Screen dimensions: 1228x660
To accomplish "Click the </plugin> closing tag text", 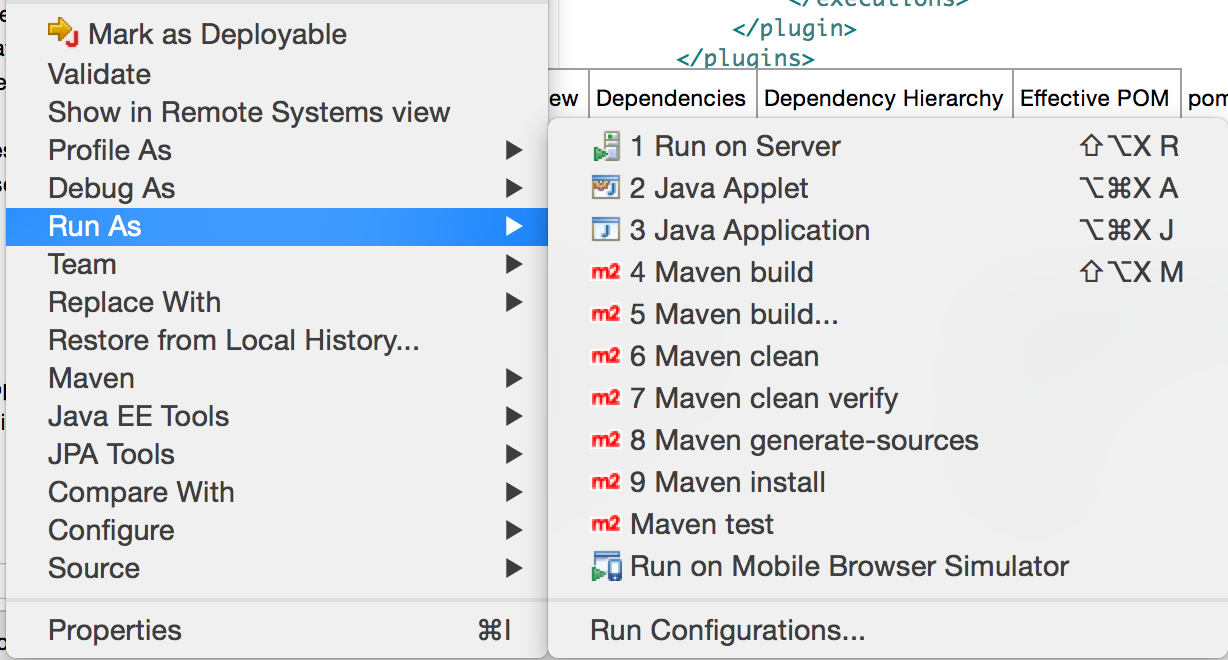I will pyautogui.click(x=795, y=28).
